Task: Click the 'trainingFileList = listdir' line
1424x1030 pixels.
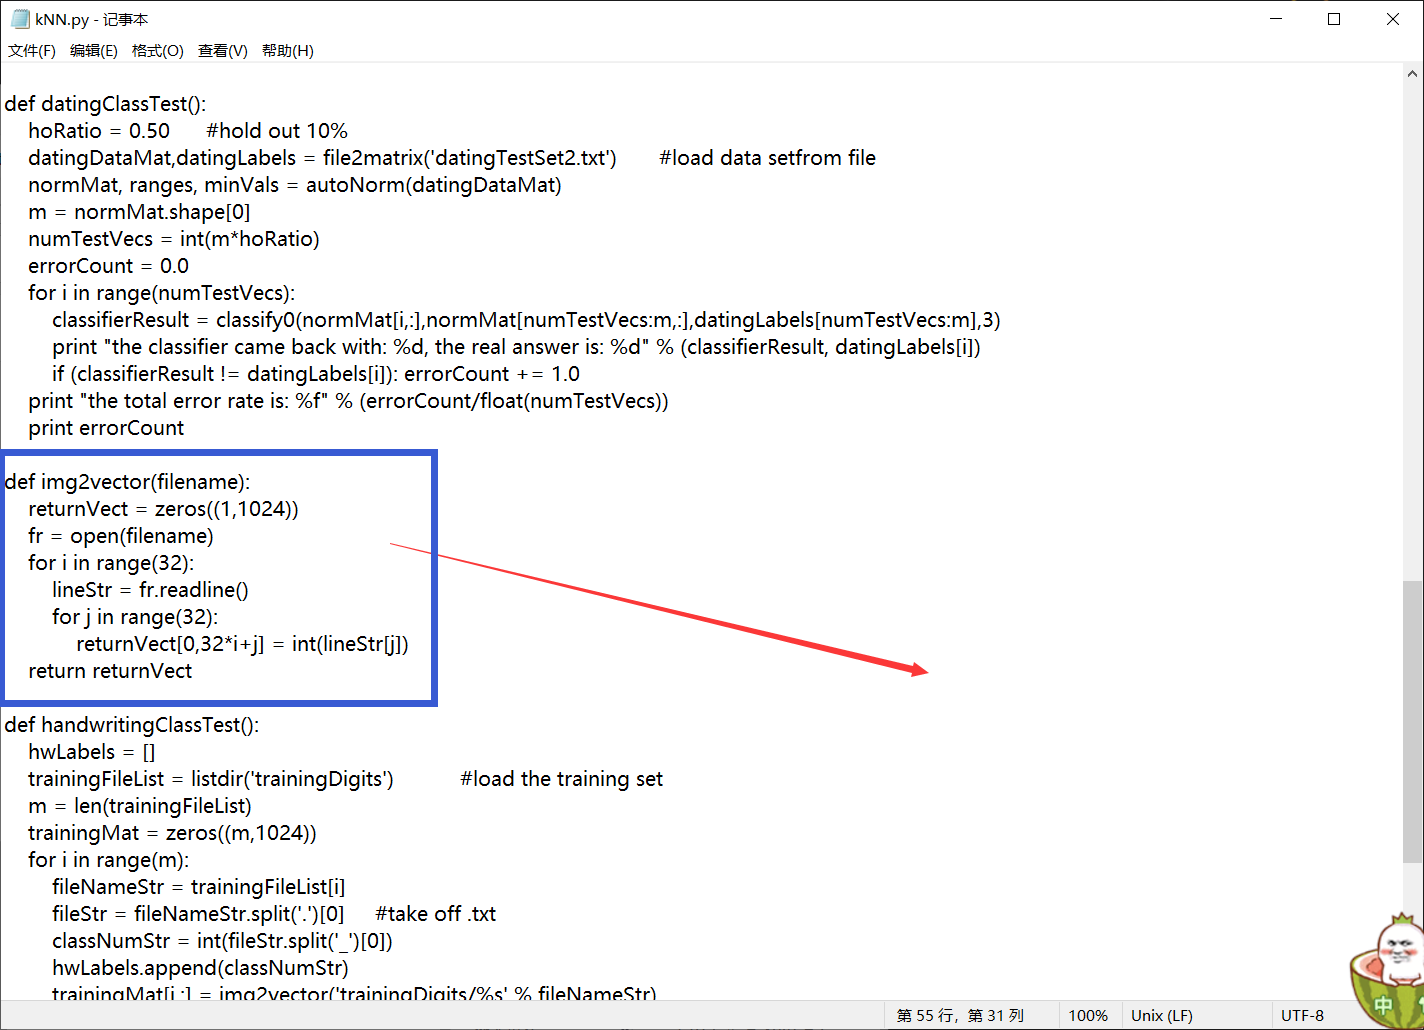Action: coord(211,779)
